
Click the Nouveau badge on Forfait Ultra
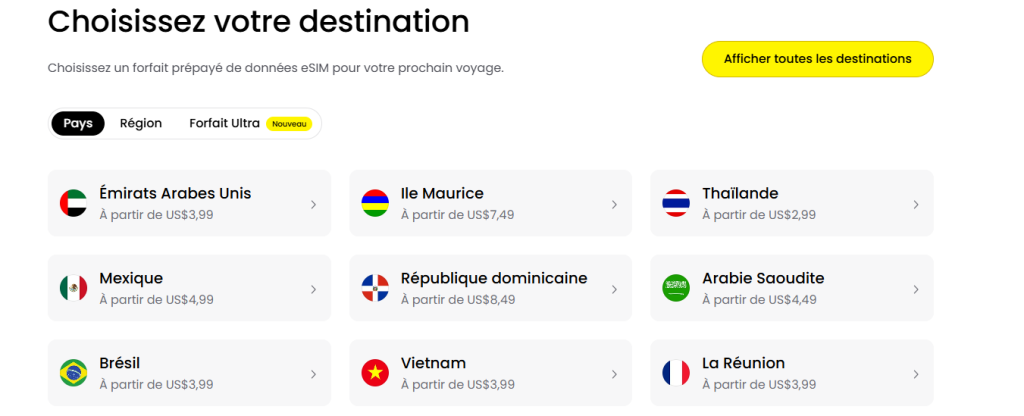(289, 124)
